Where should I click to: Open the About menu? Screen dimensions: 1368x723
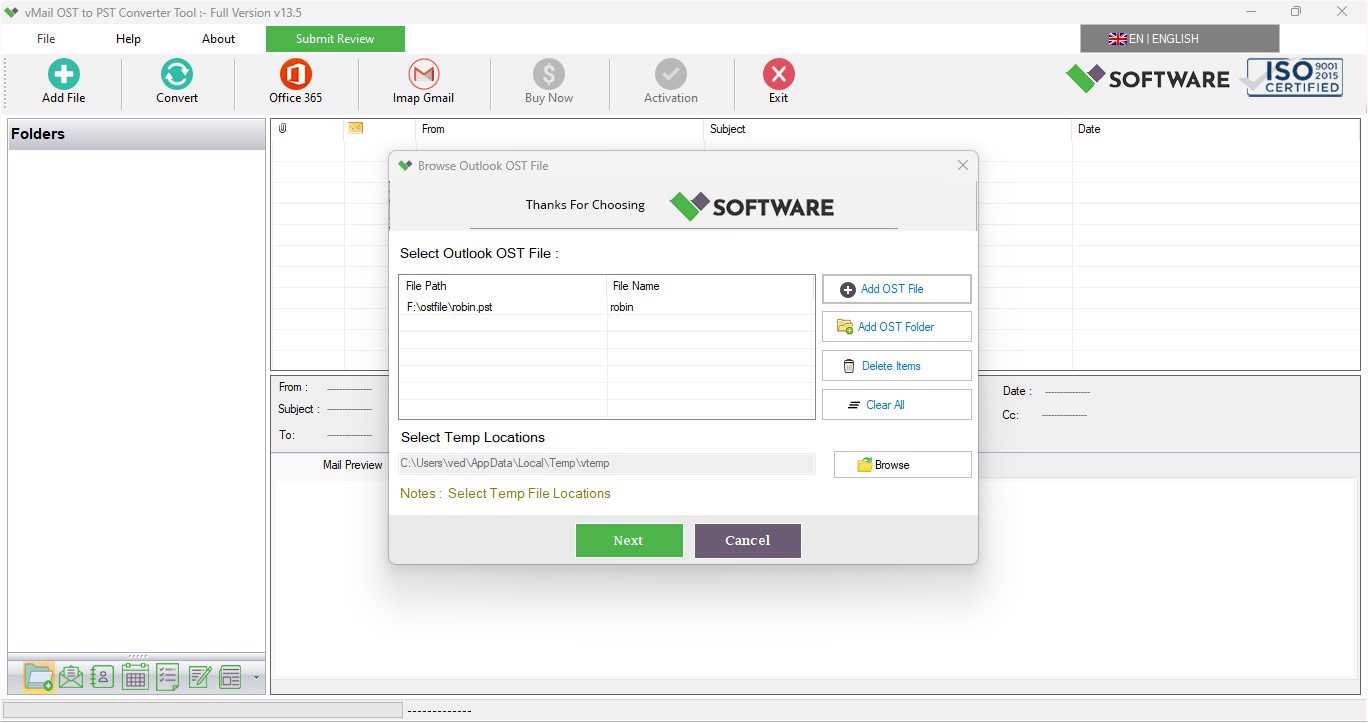(x=218, y=39)
